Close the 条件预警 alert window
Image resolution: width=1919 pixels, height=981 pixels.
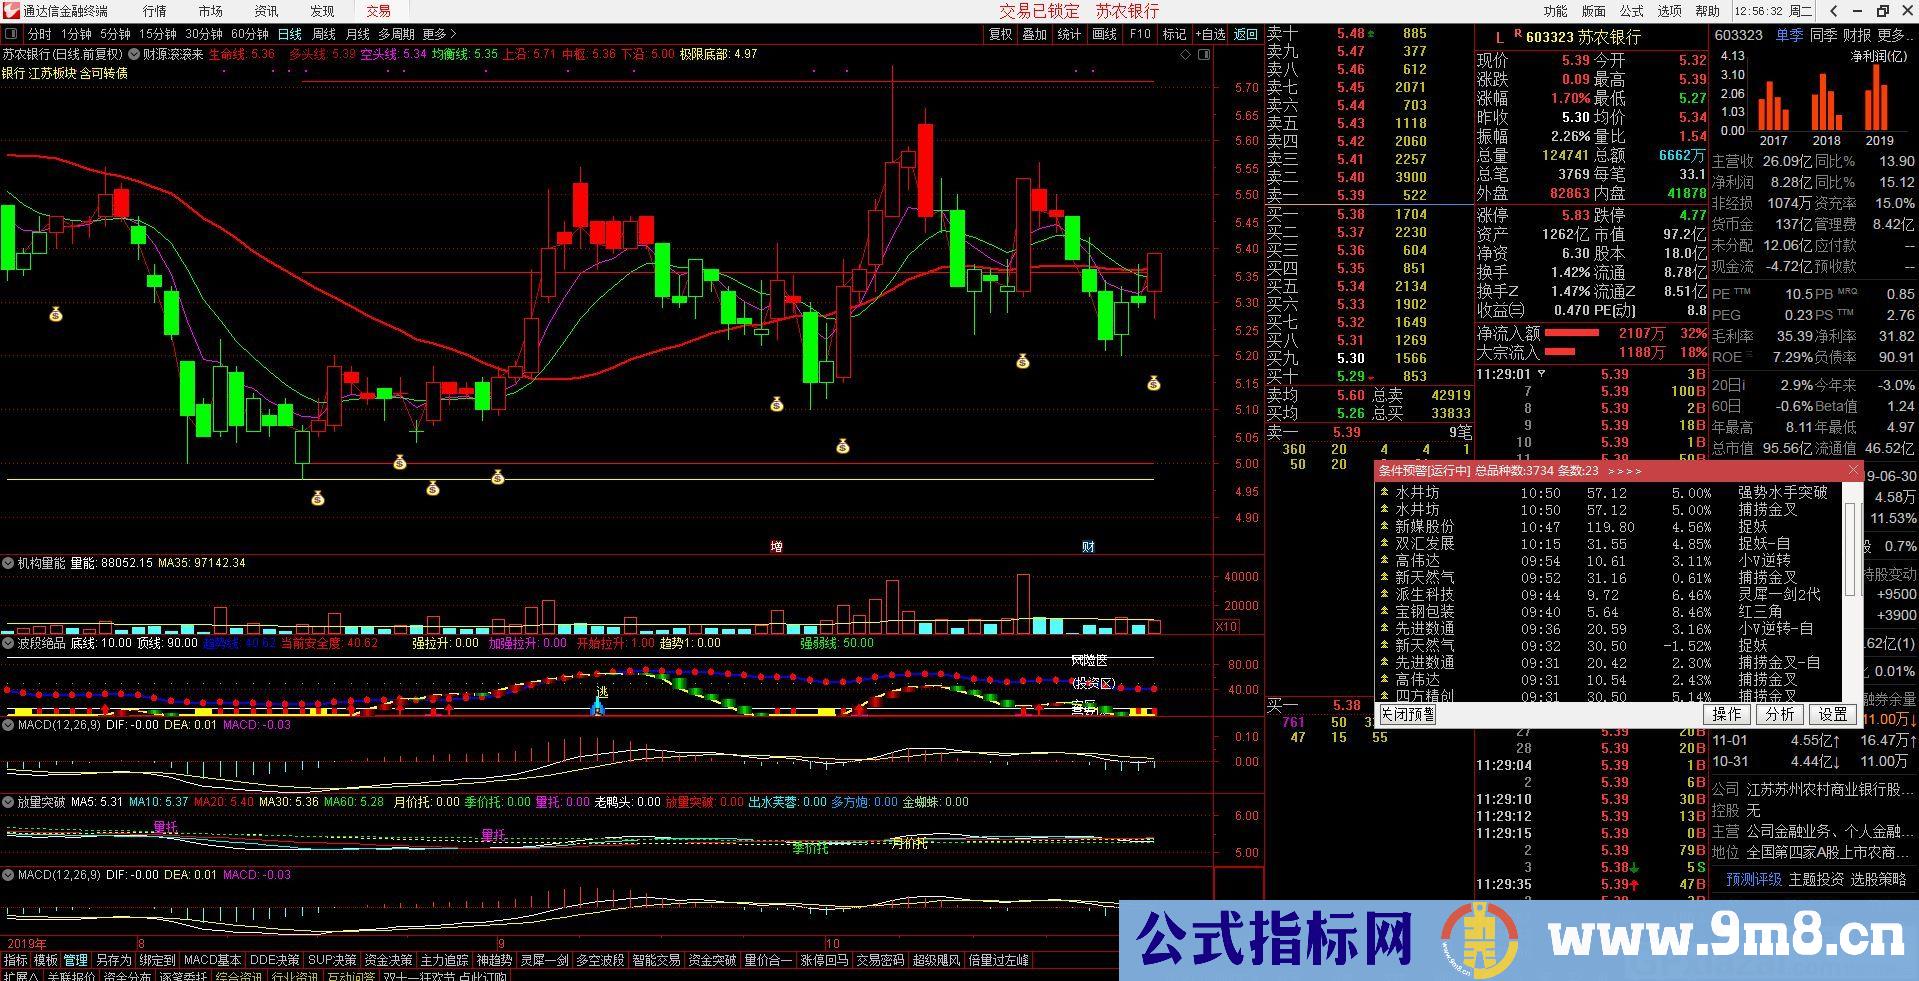pos(1853,470)
